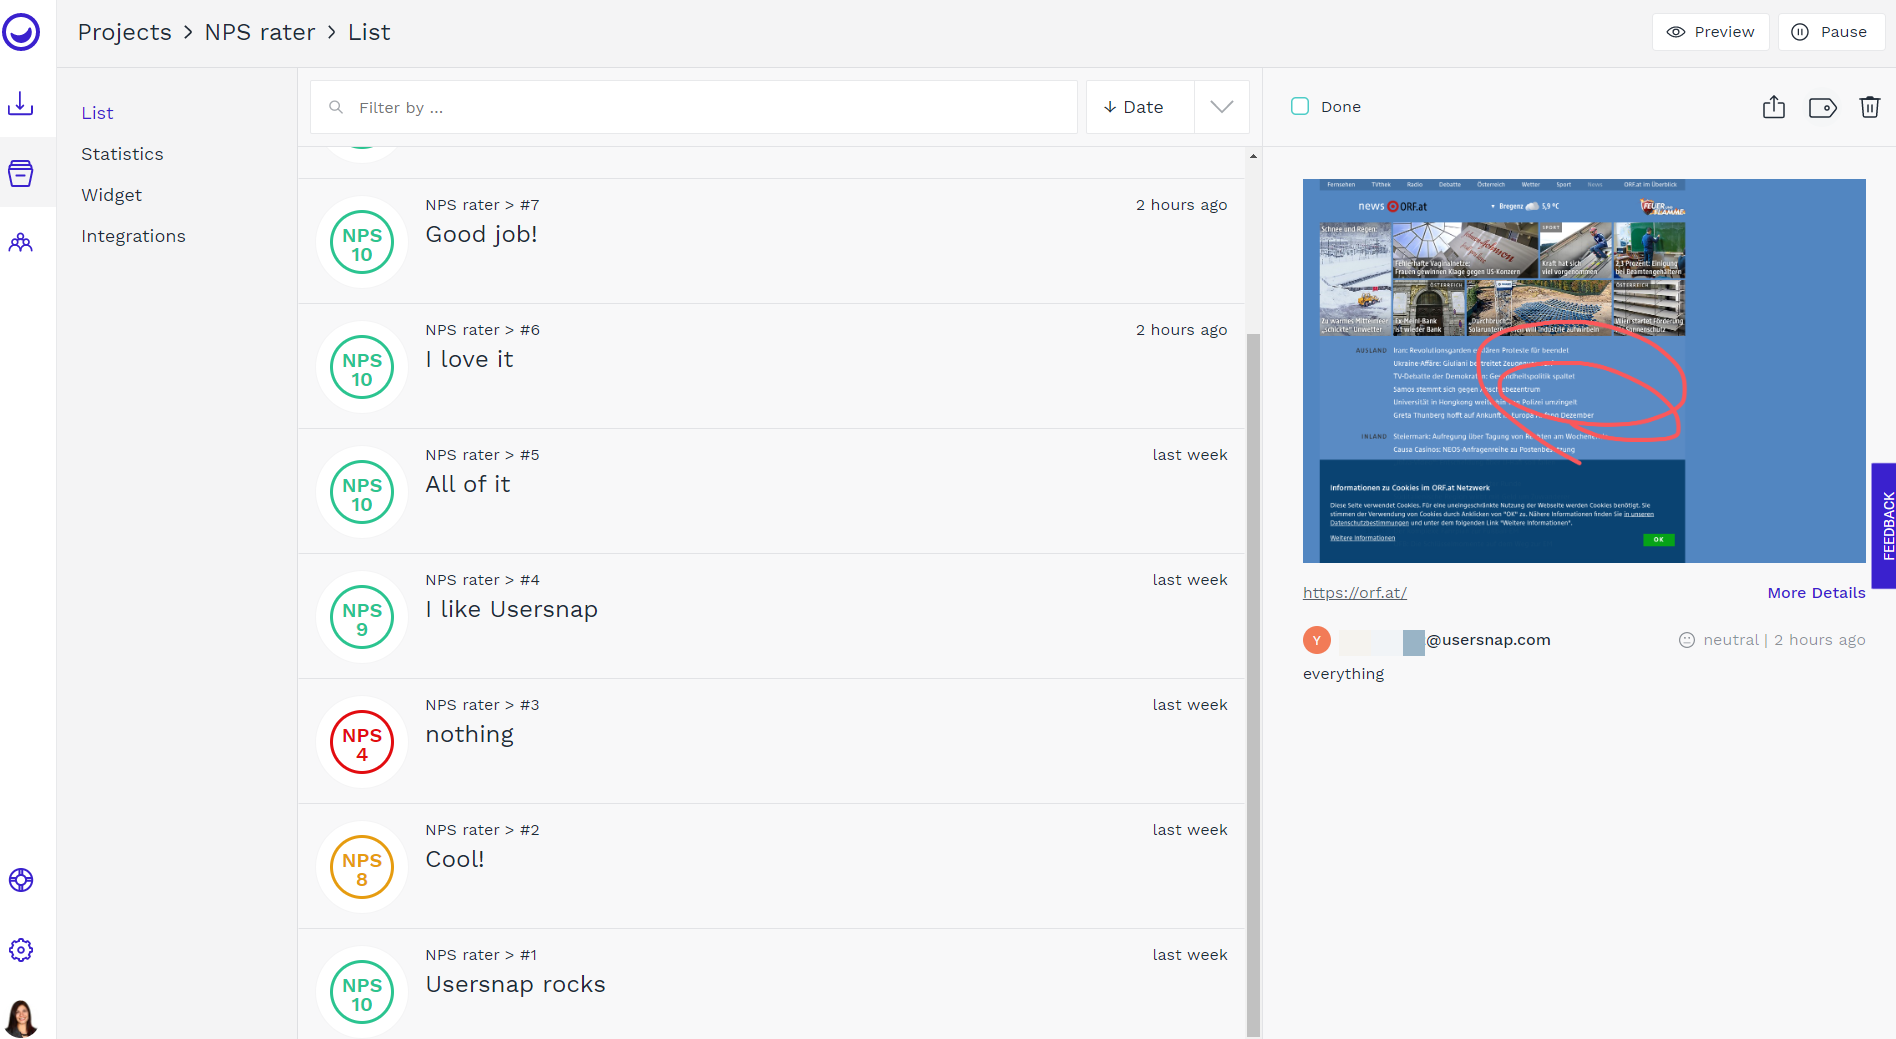Screen dimensions: 1896x1039
Task: Click the neutral smiley icon
Action: [1687, 640]
